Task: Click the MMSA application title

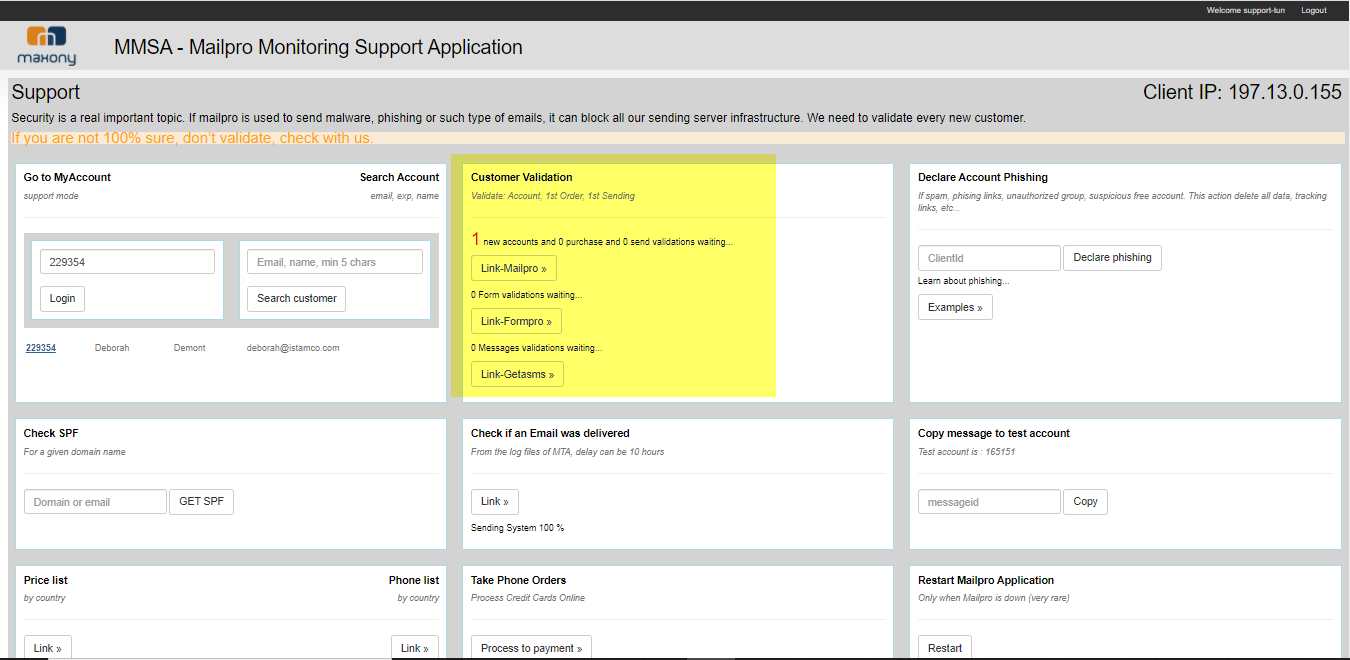Action: [x=318, y=47]
